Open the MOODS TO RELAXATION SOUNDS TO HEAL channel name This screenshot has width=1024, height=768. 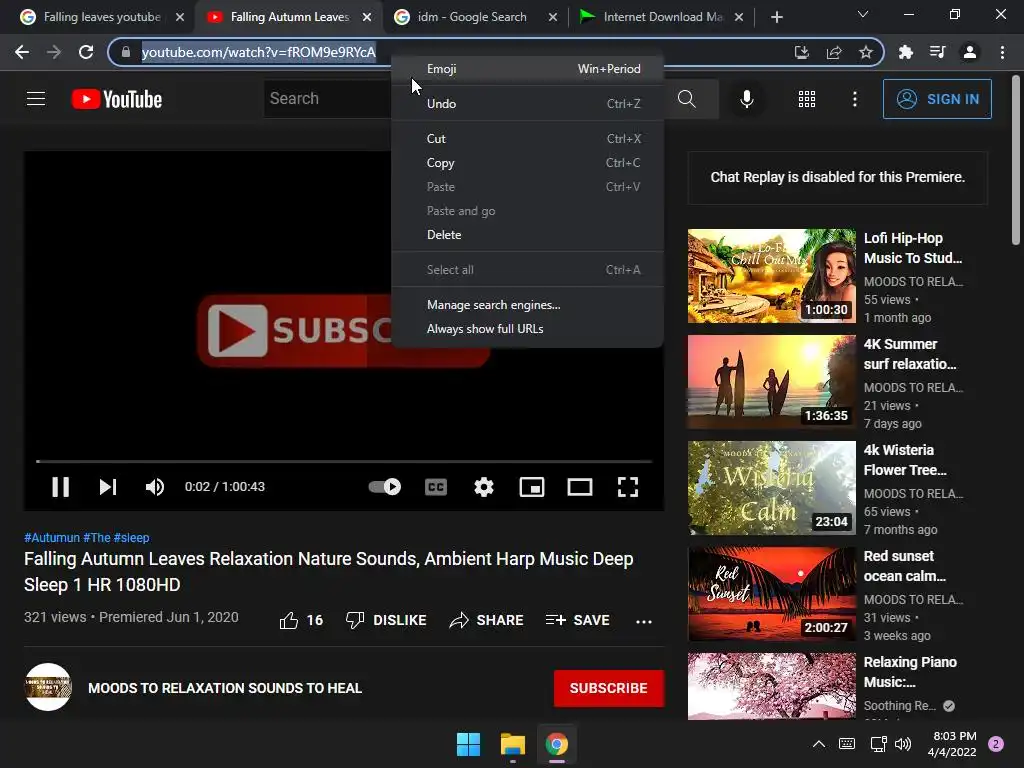[x=225, y=688]
